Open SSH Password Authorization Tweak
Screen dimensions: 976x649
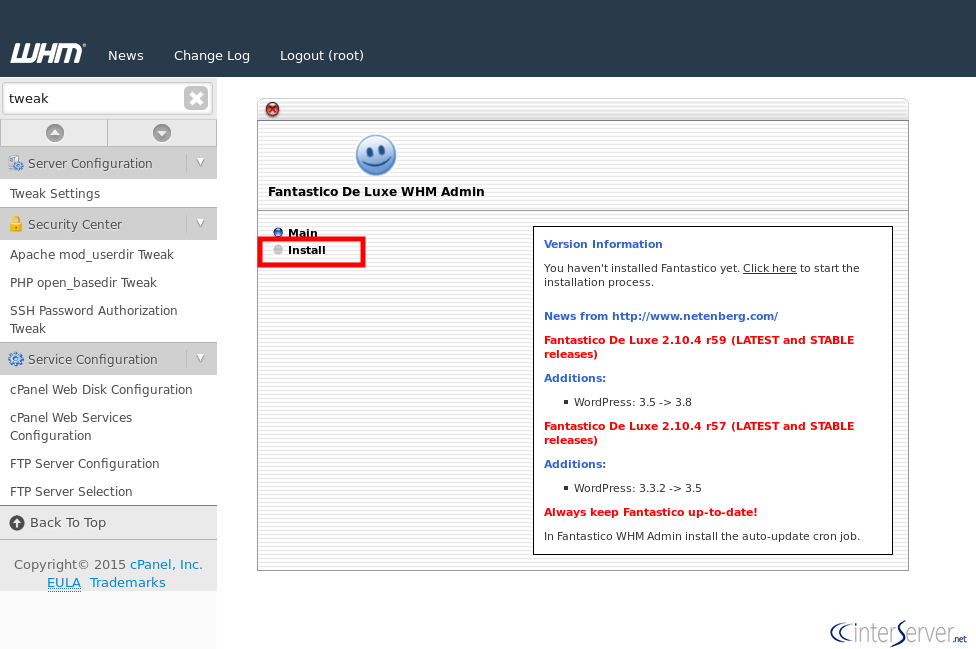(93, 319)
